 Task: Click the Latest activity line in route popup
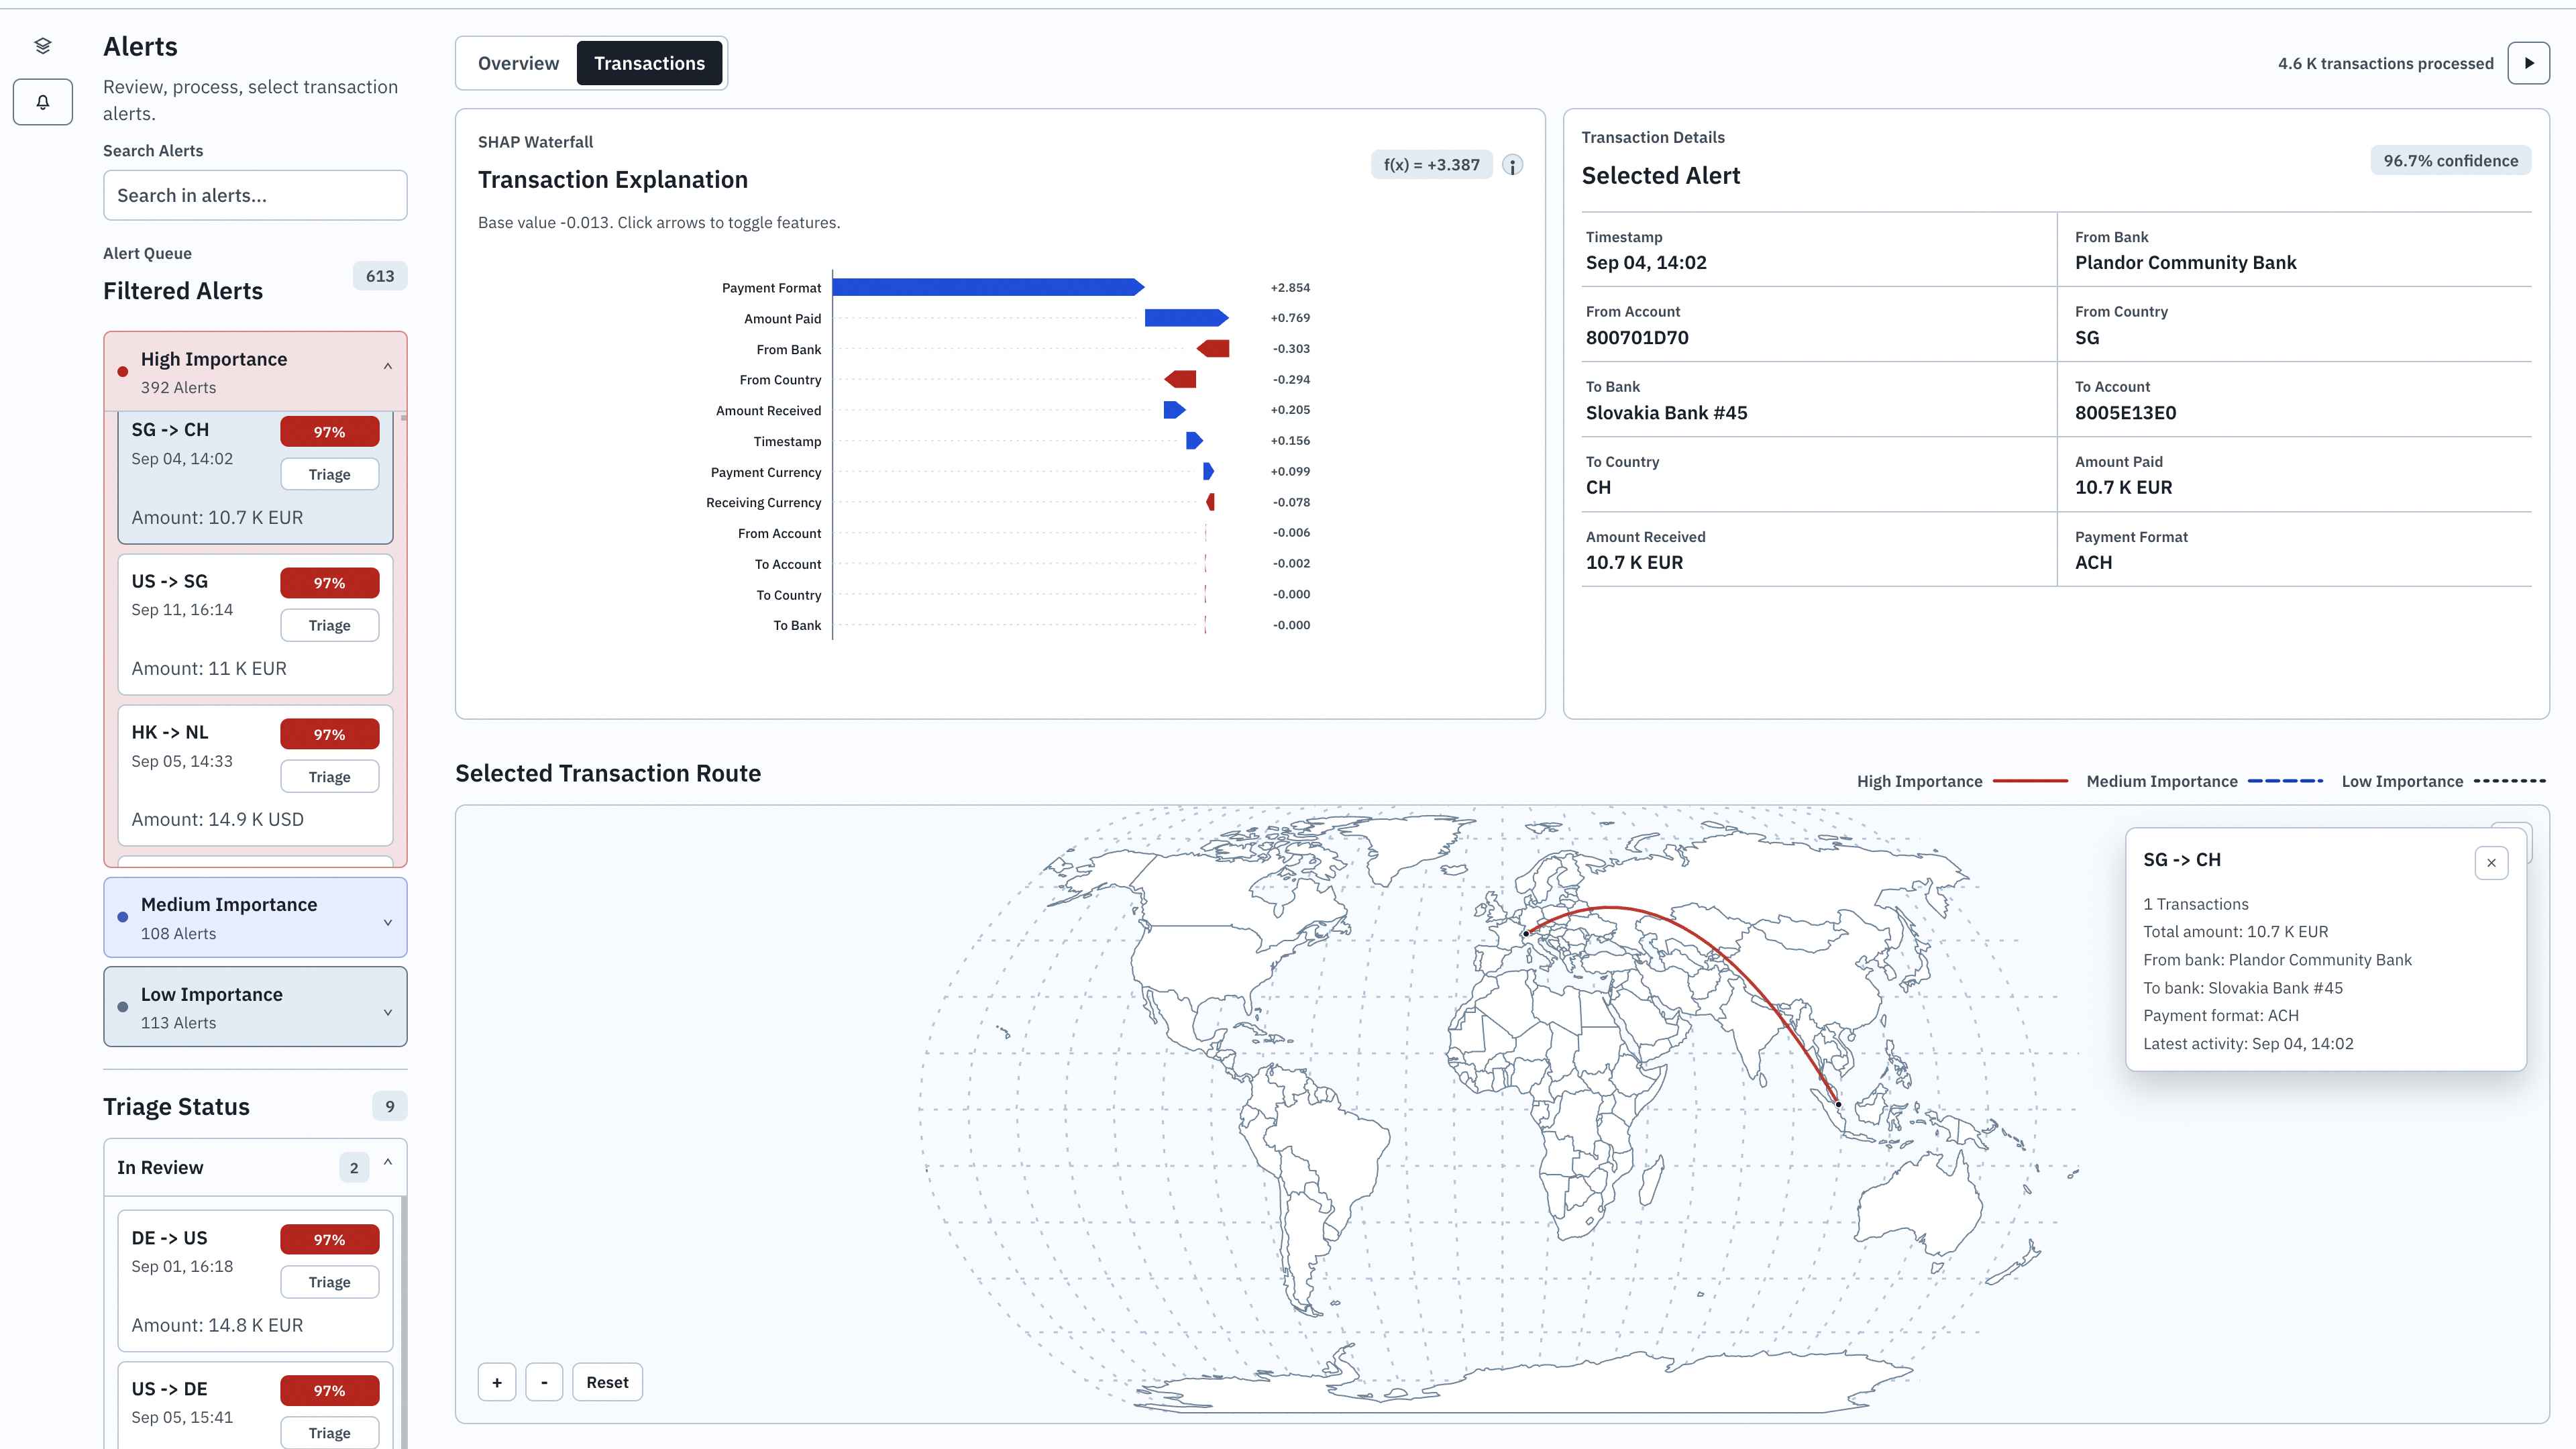(2248, 1043)
